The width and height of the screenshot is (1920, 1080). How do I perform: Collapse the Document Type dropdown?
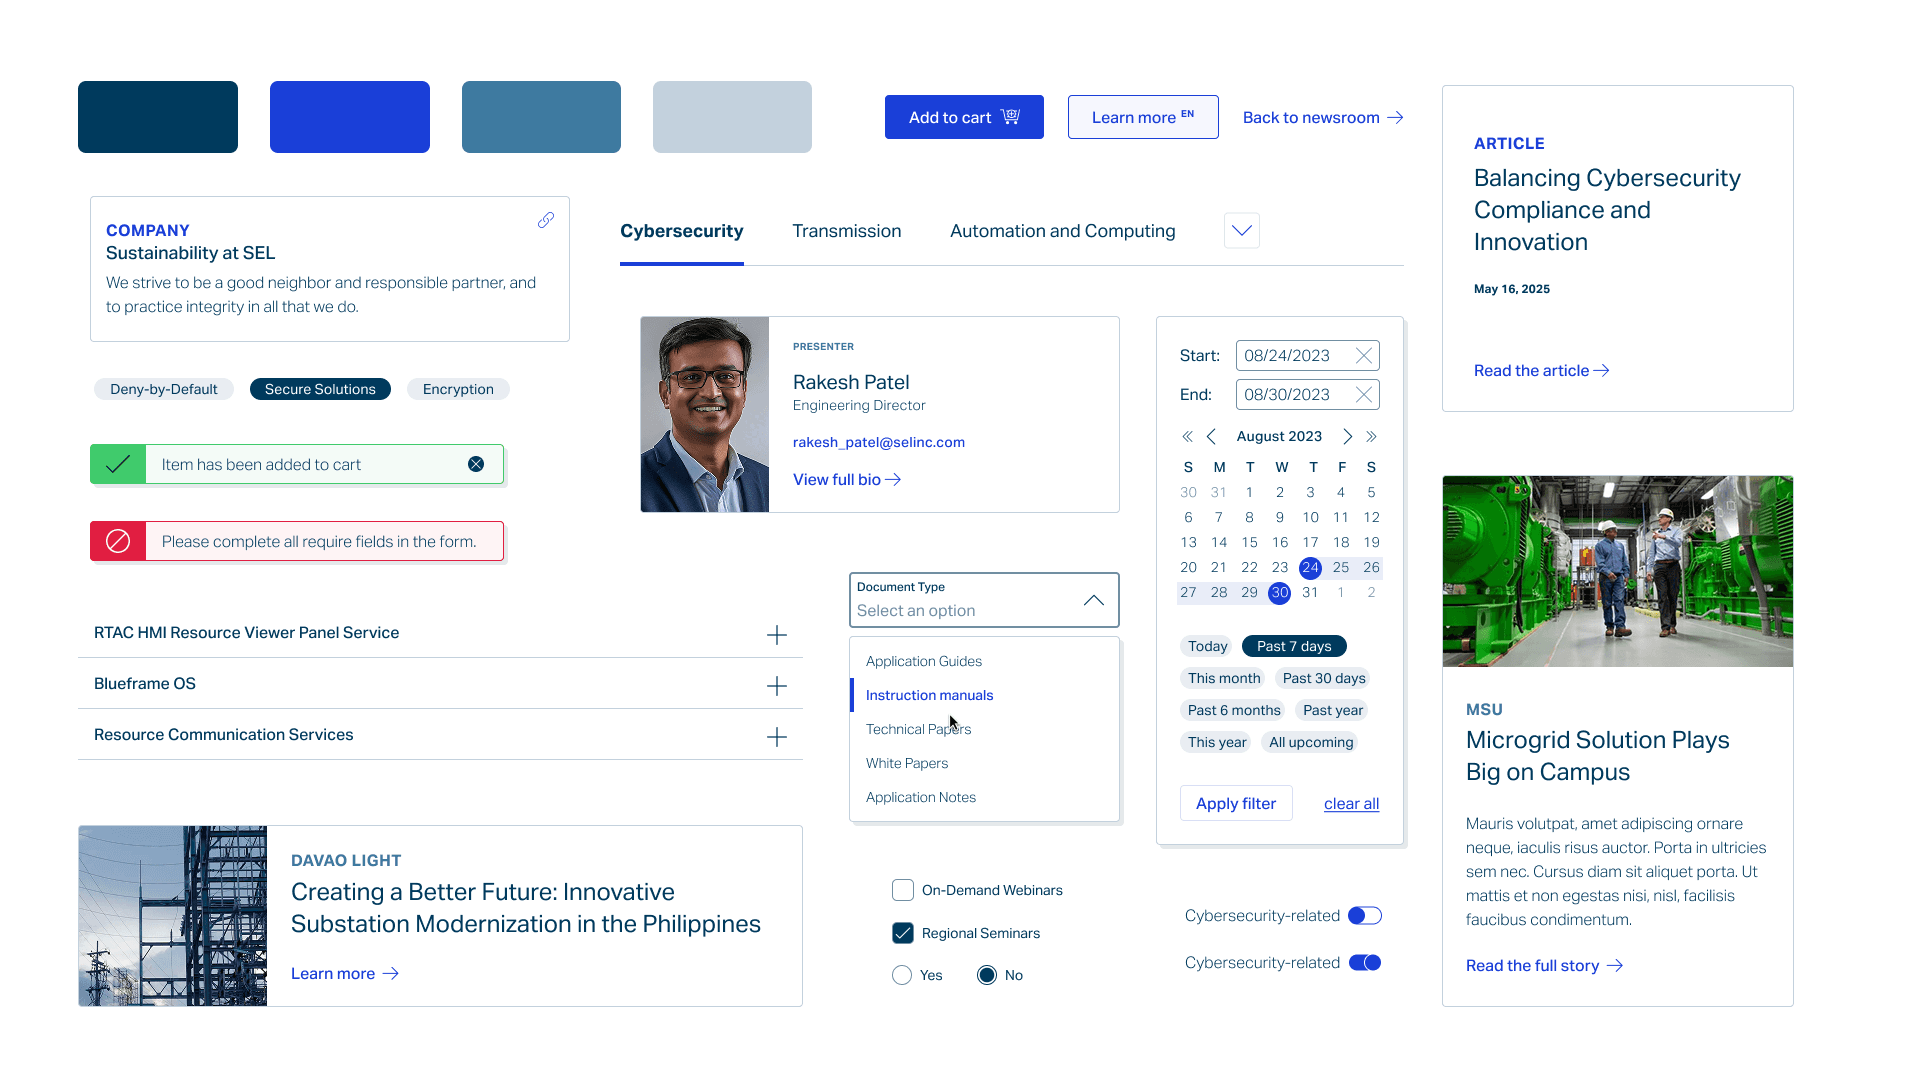(x=1093, y=600)
